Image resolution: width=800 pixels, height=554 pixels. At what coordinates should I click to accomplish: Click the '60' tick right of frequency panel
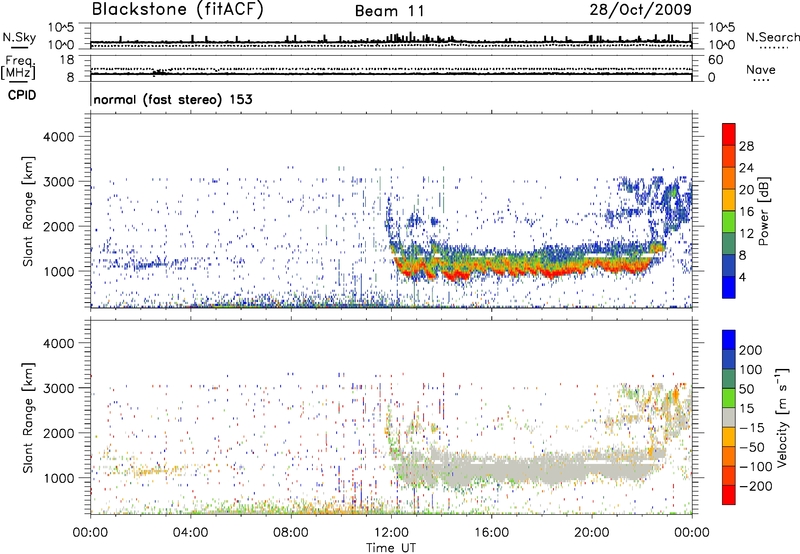715,60
